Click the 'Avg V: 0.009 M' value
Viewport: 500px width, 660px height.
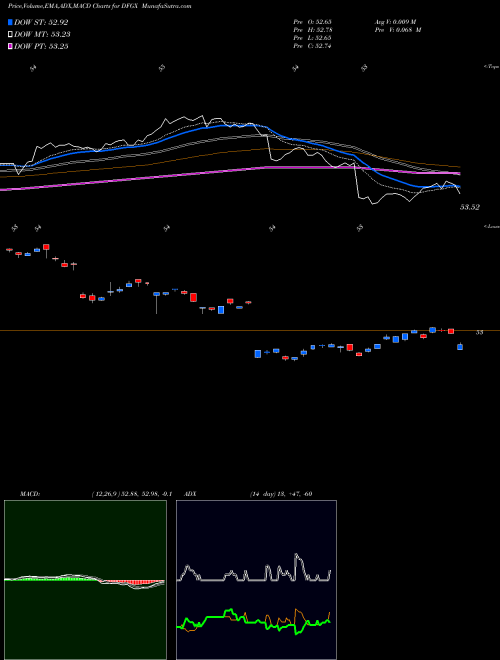coord(395,21)
